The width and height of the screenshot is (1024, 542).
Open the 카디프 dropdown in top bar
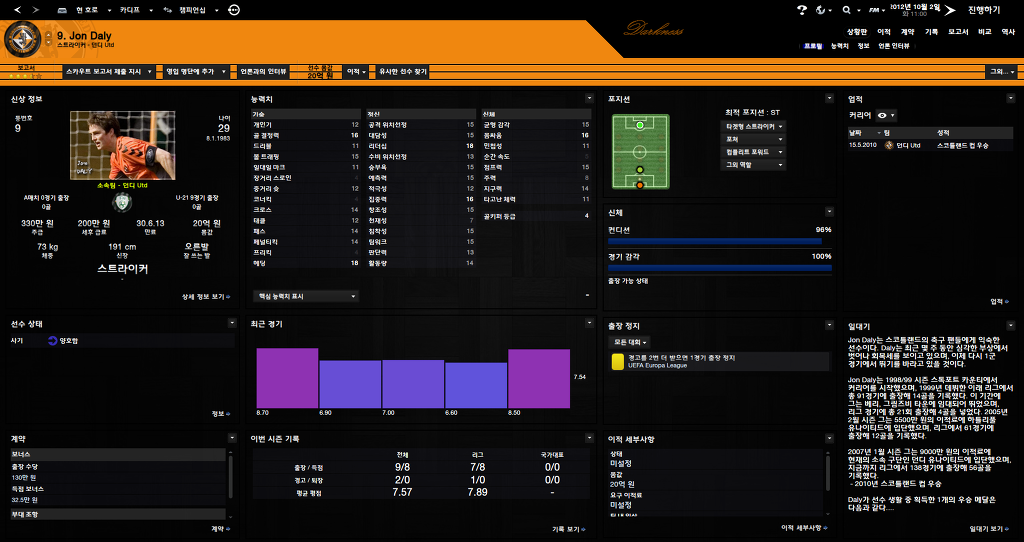[x=136, y=10]
